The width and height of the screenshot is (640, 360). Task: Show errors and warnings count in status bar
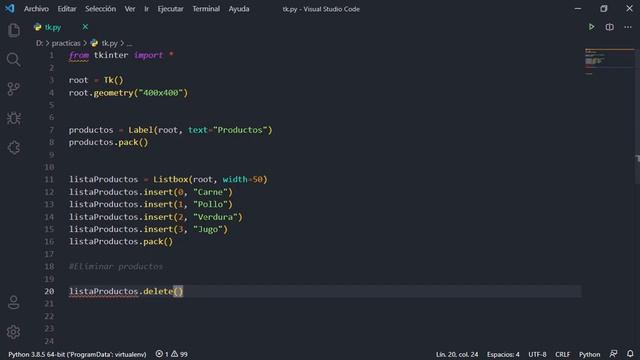click(x=171, y=354)
